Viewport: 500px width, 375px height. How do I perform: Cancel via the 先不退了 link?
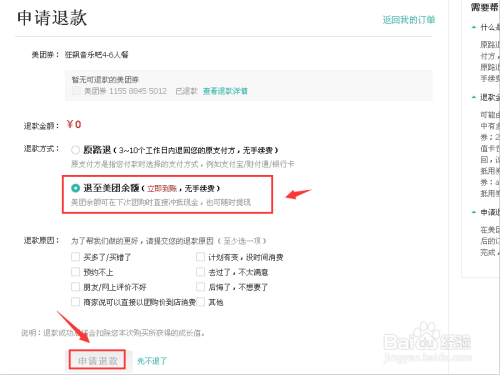[x=152, y=361]
